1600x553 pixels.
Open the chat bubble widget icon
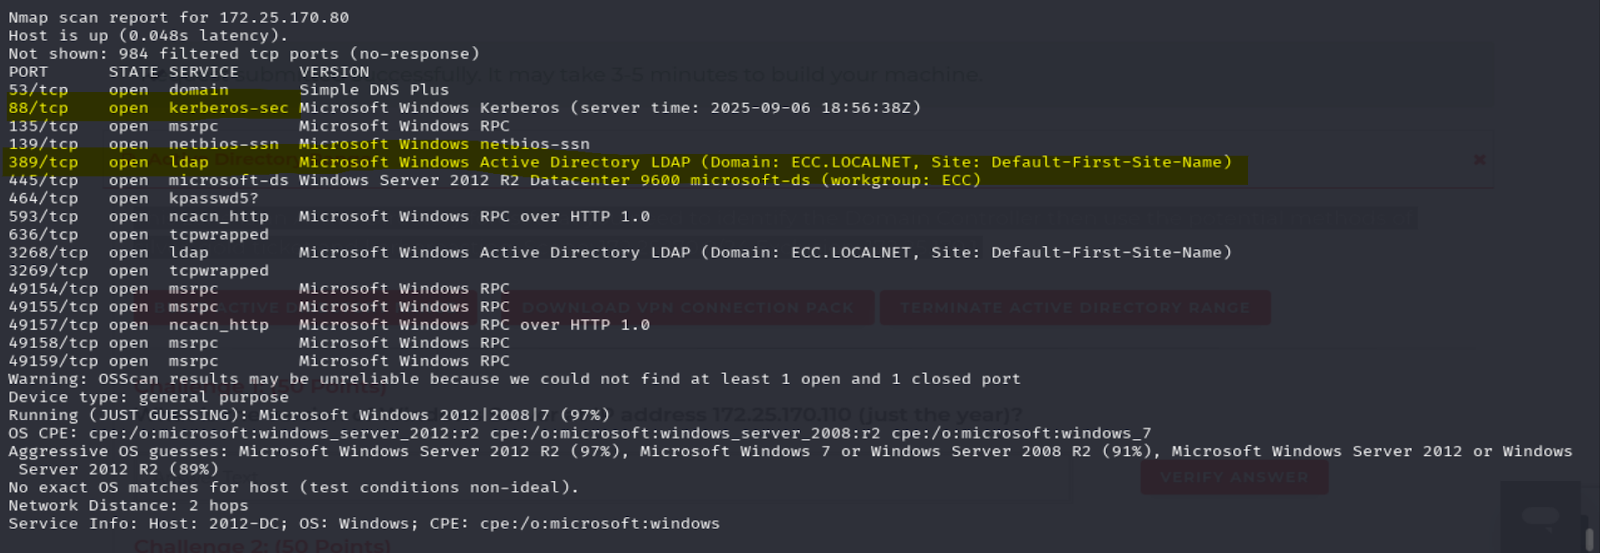[1540, 516]
